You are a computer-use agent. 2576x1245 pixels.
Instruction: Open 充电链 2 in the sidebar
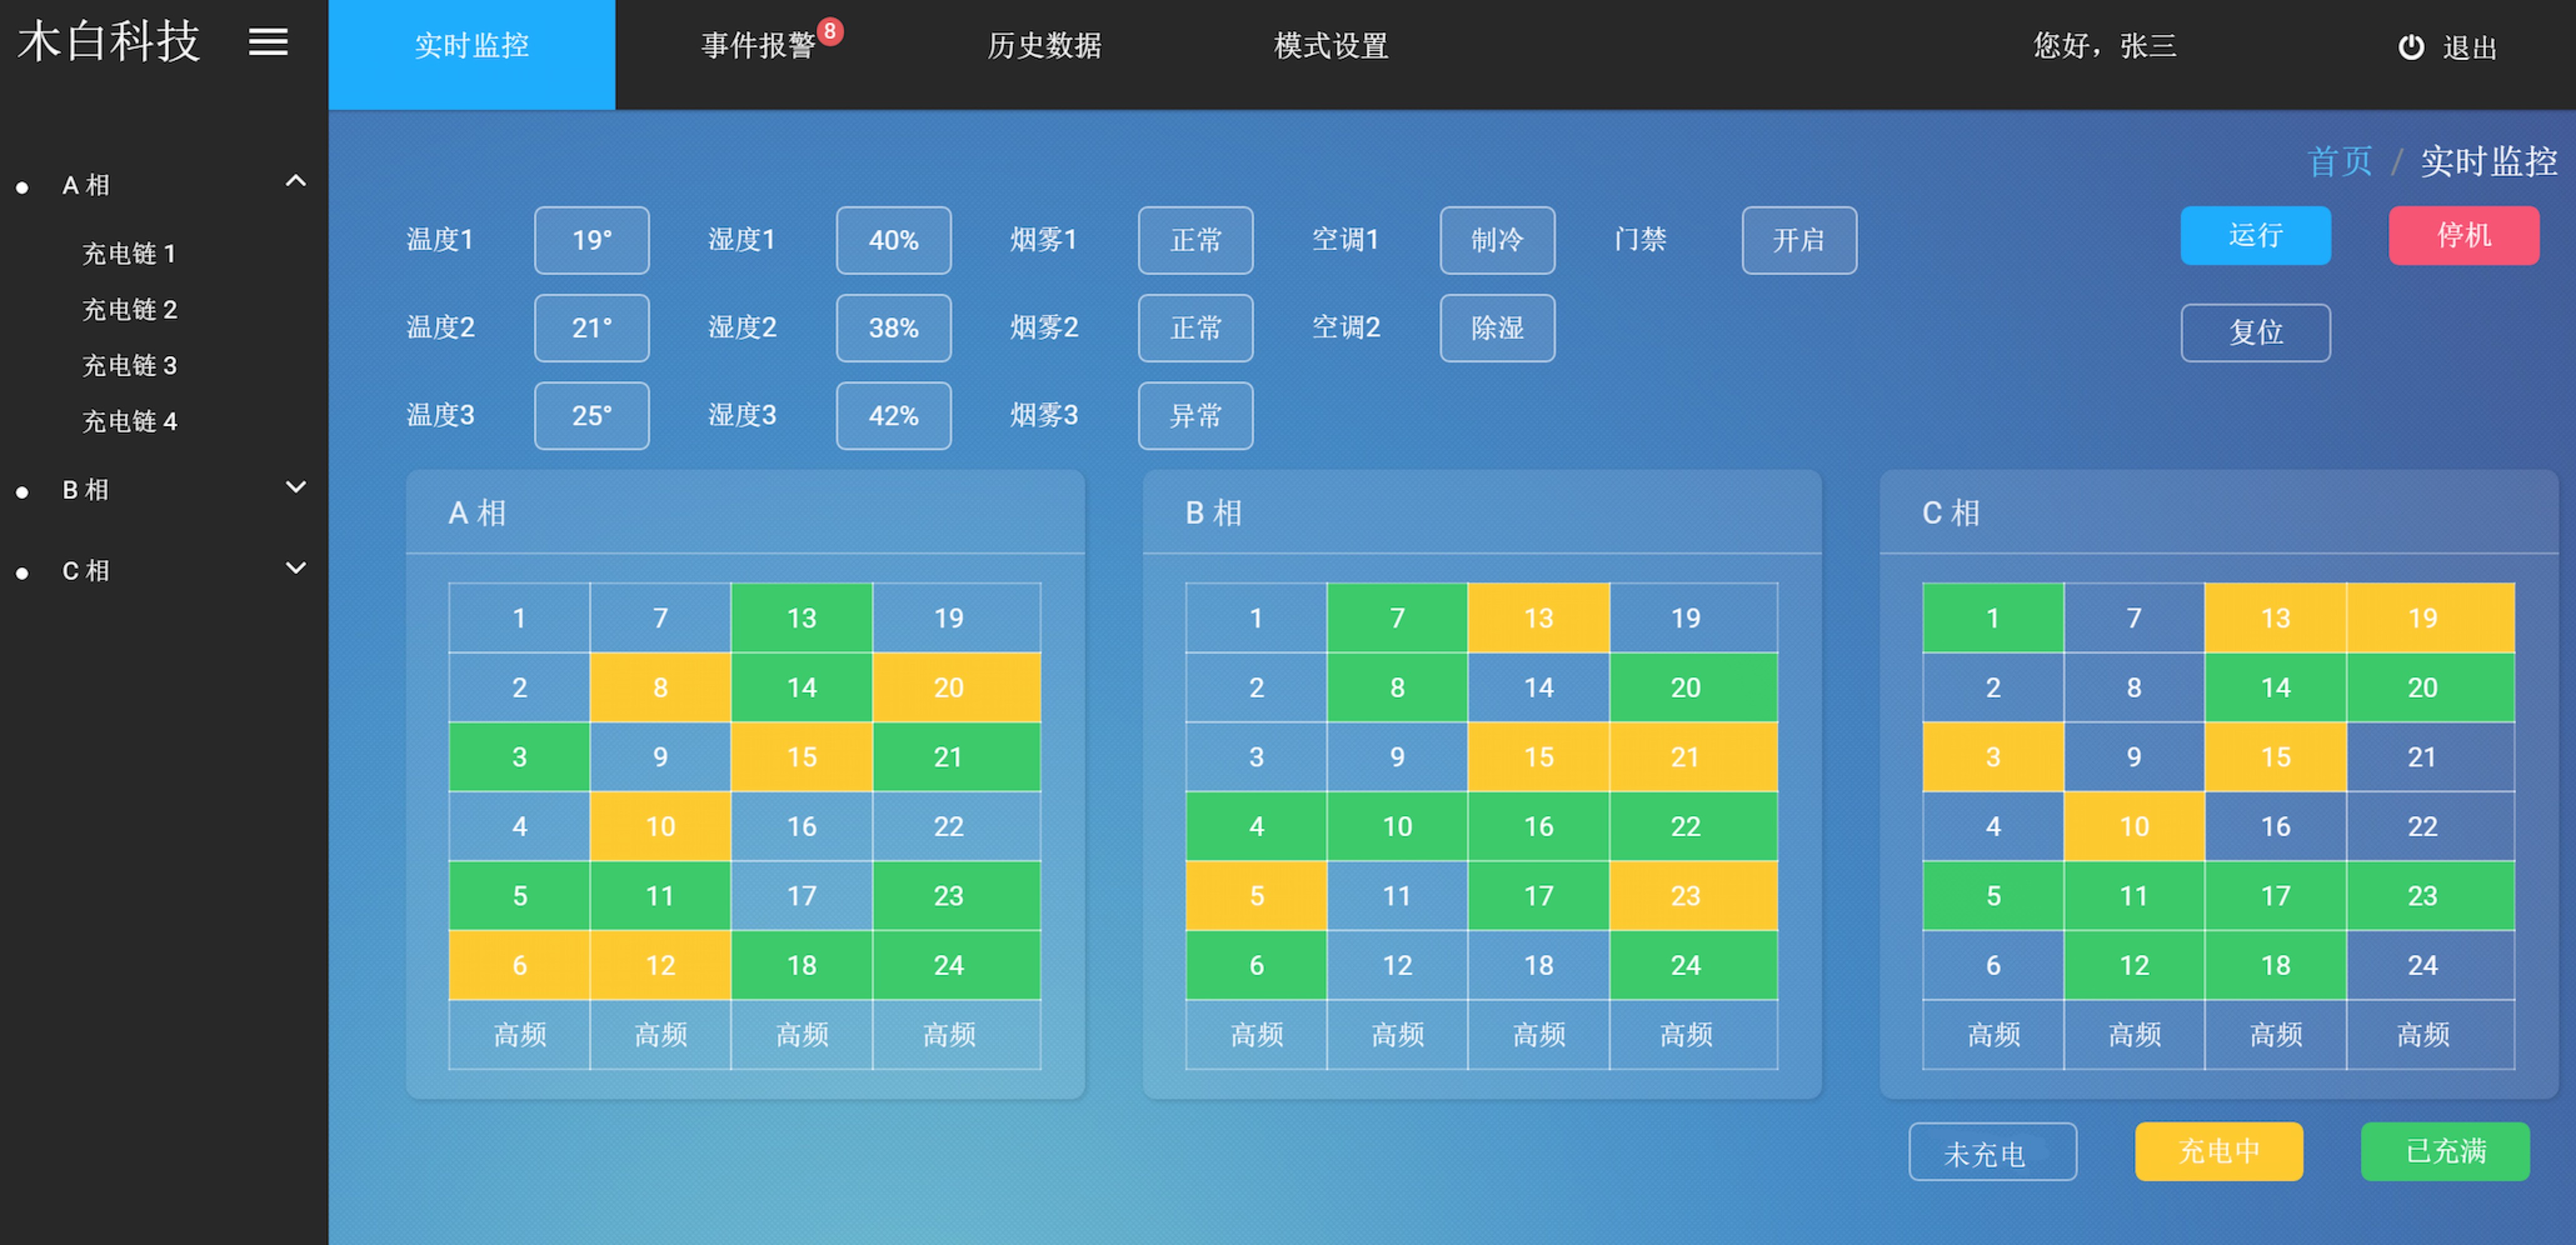click(129, 310)
